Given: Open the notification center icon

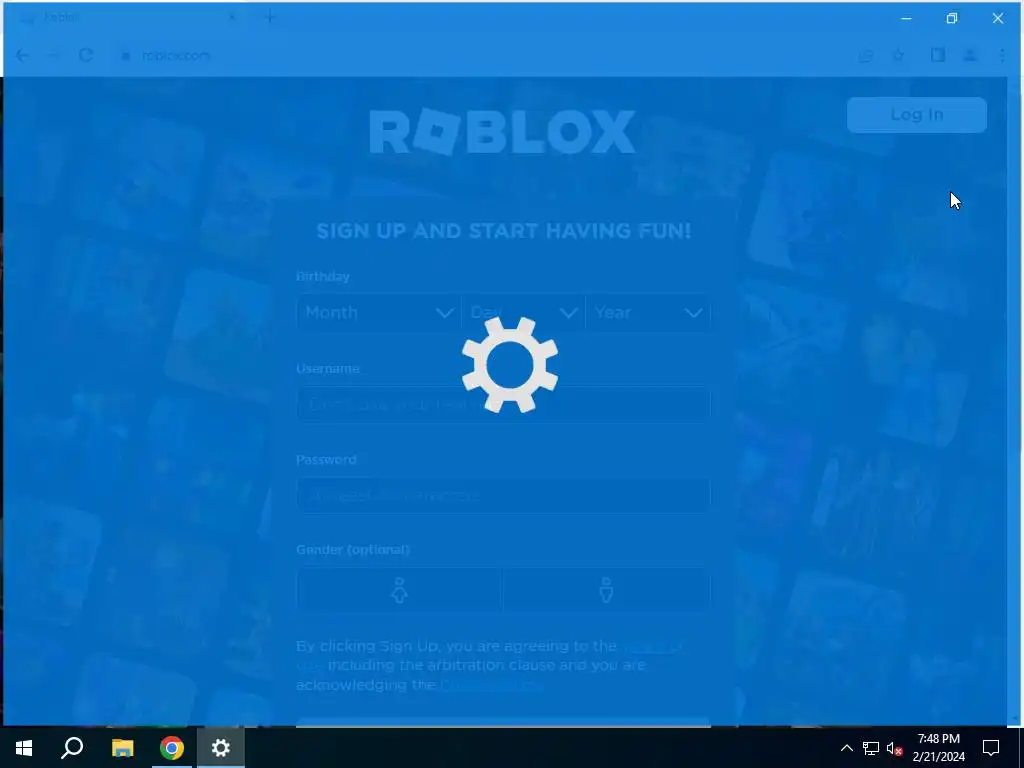Looking at the screenshot, I should 991,748.
